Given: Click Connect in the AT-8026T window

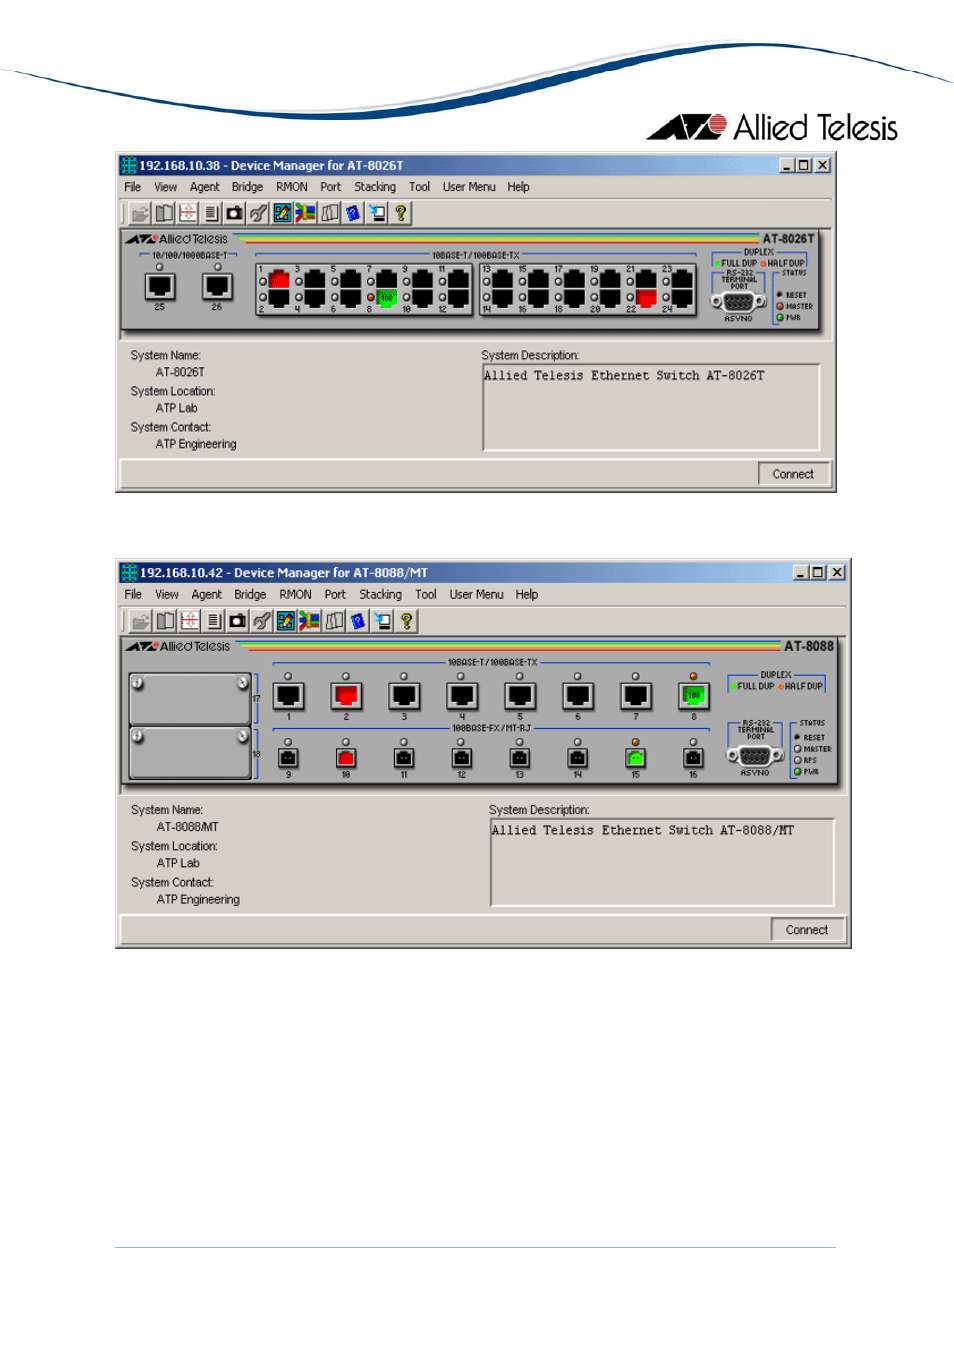Looking at the screenshot, I should [x=793, y=474].
